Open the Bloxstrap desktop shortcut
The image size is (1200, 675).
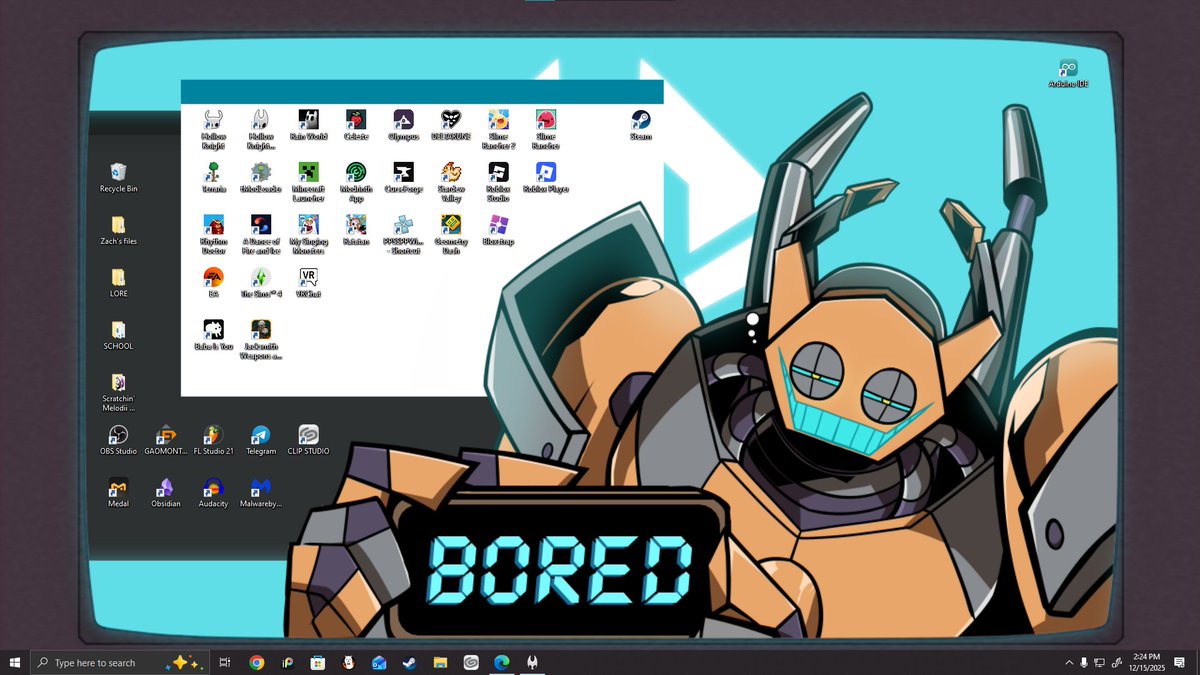click(498, 230)
